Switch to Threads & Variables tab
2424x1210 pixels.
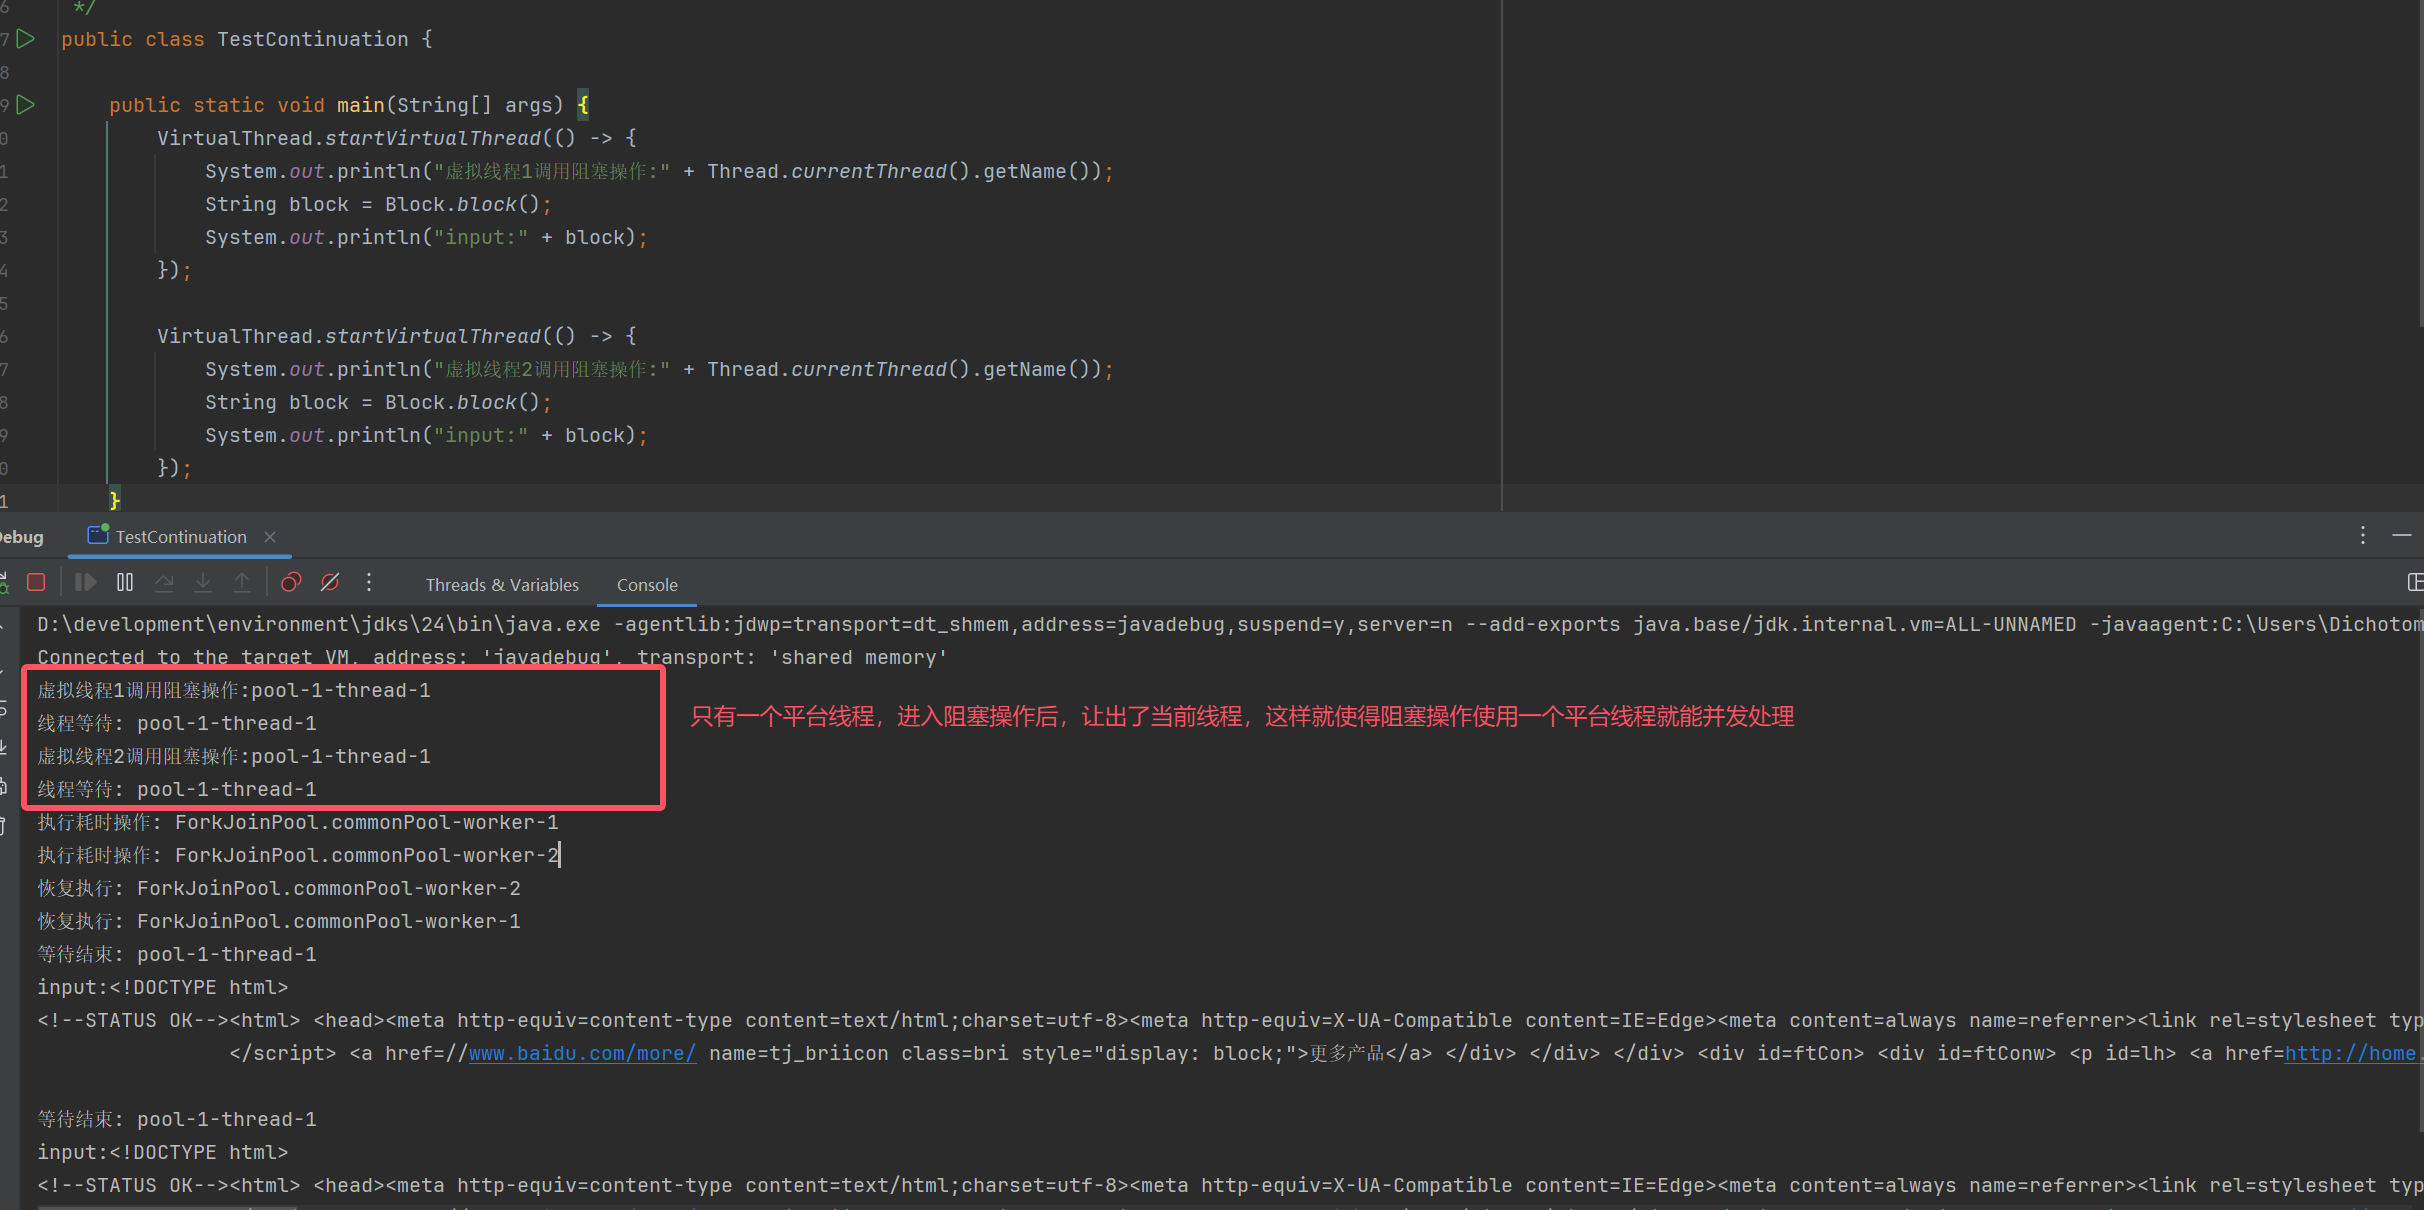coord(502,585)
